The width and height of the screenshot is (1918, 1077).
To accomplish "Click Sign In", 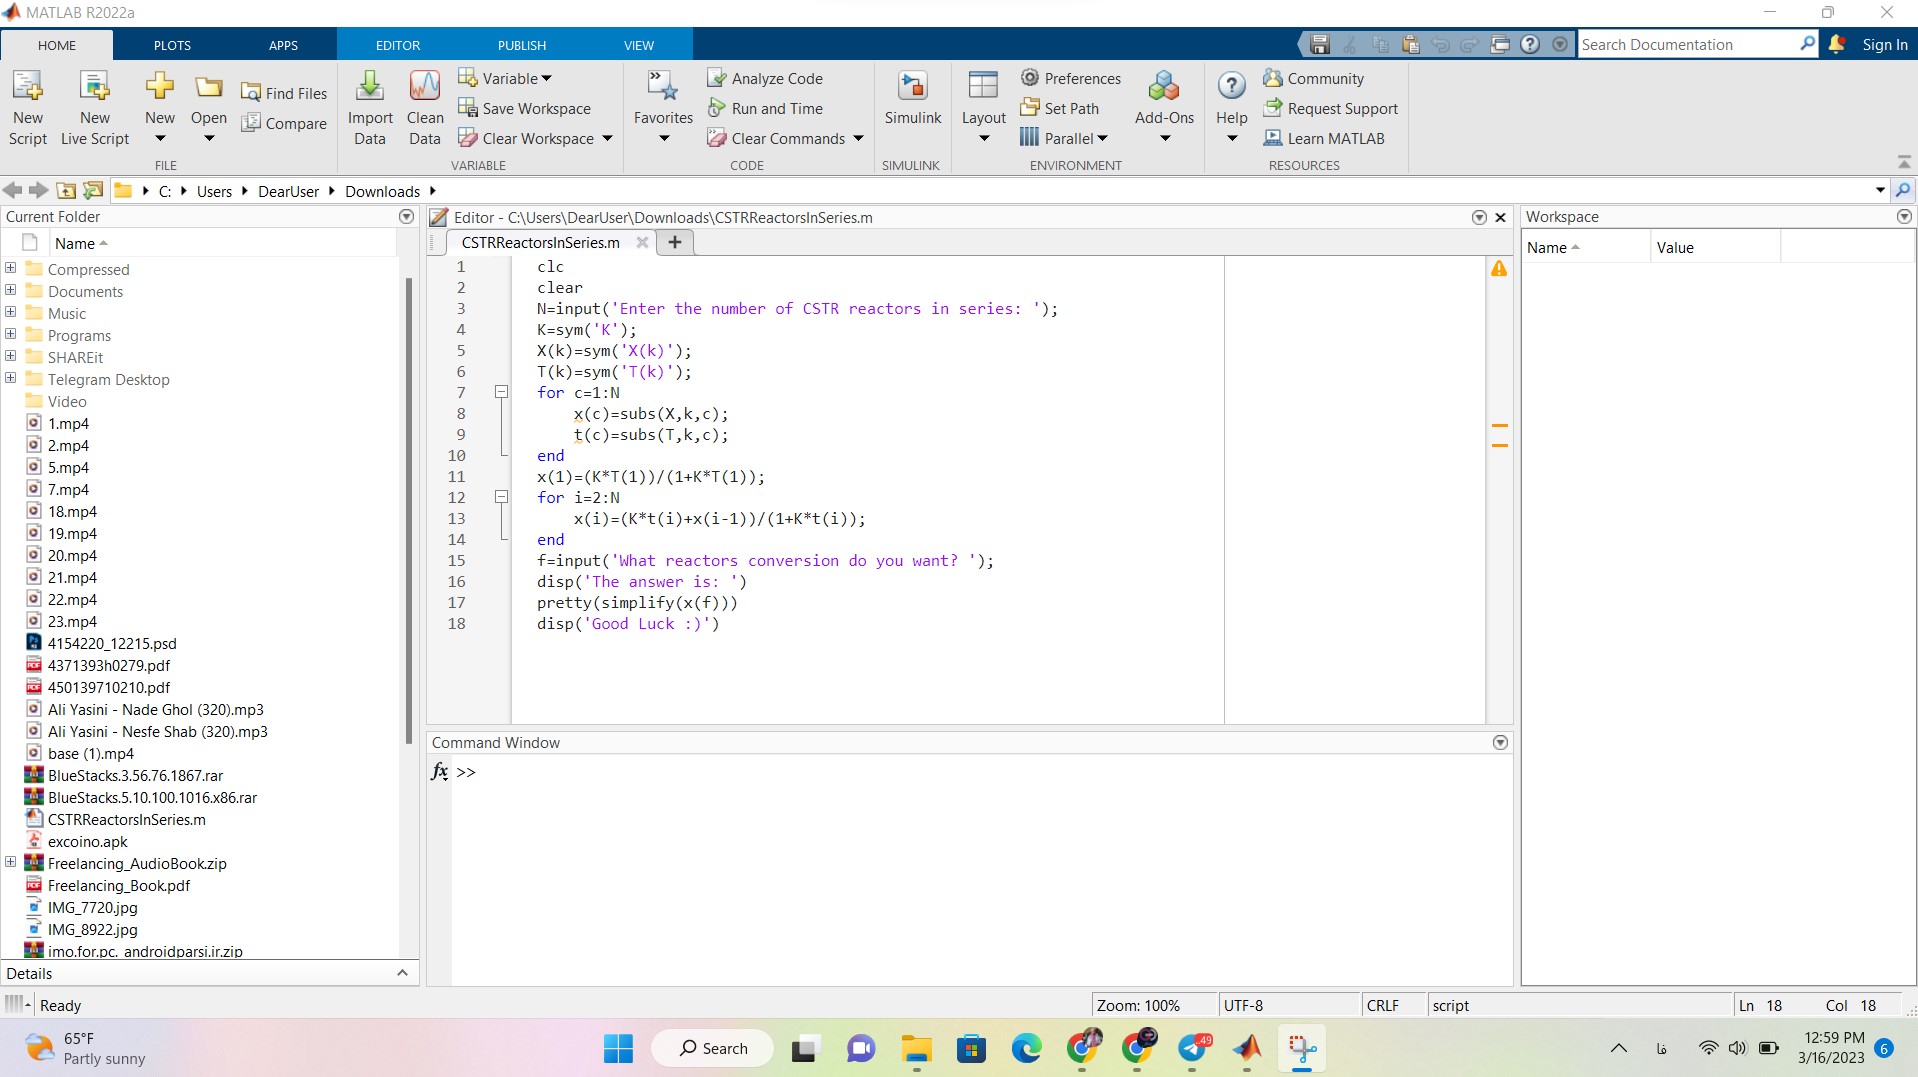I will point(1884,44).
